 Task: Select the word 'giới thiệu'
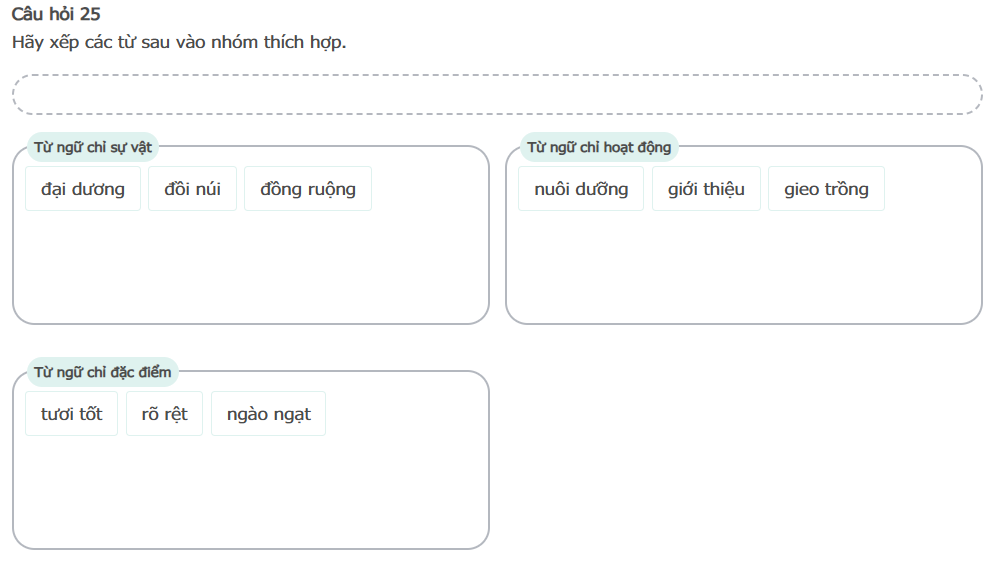706,189
